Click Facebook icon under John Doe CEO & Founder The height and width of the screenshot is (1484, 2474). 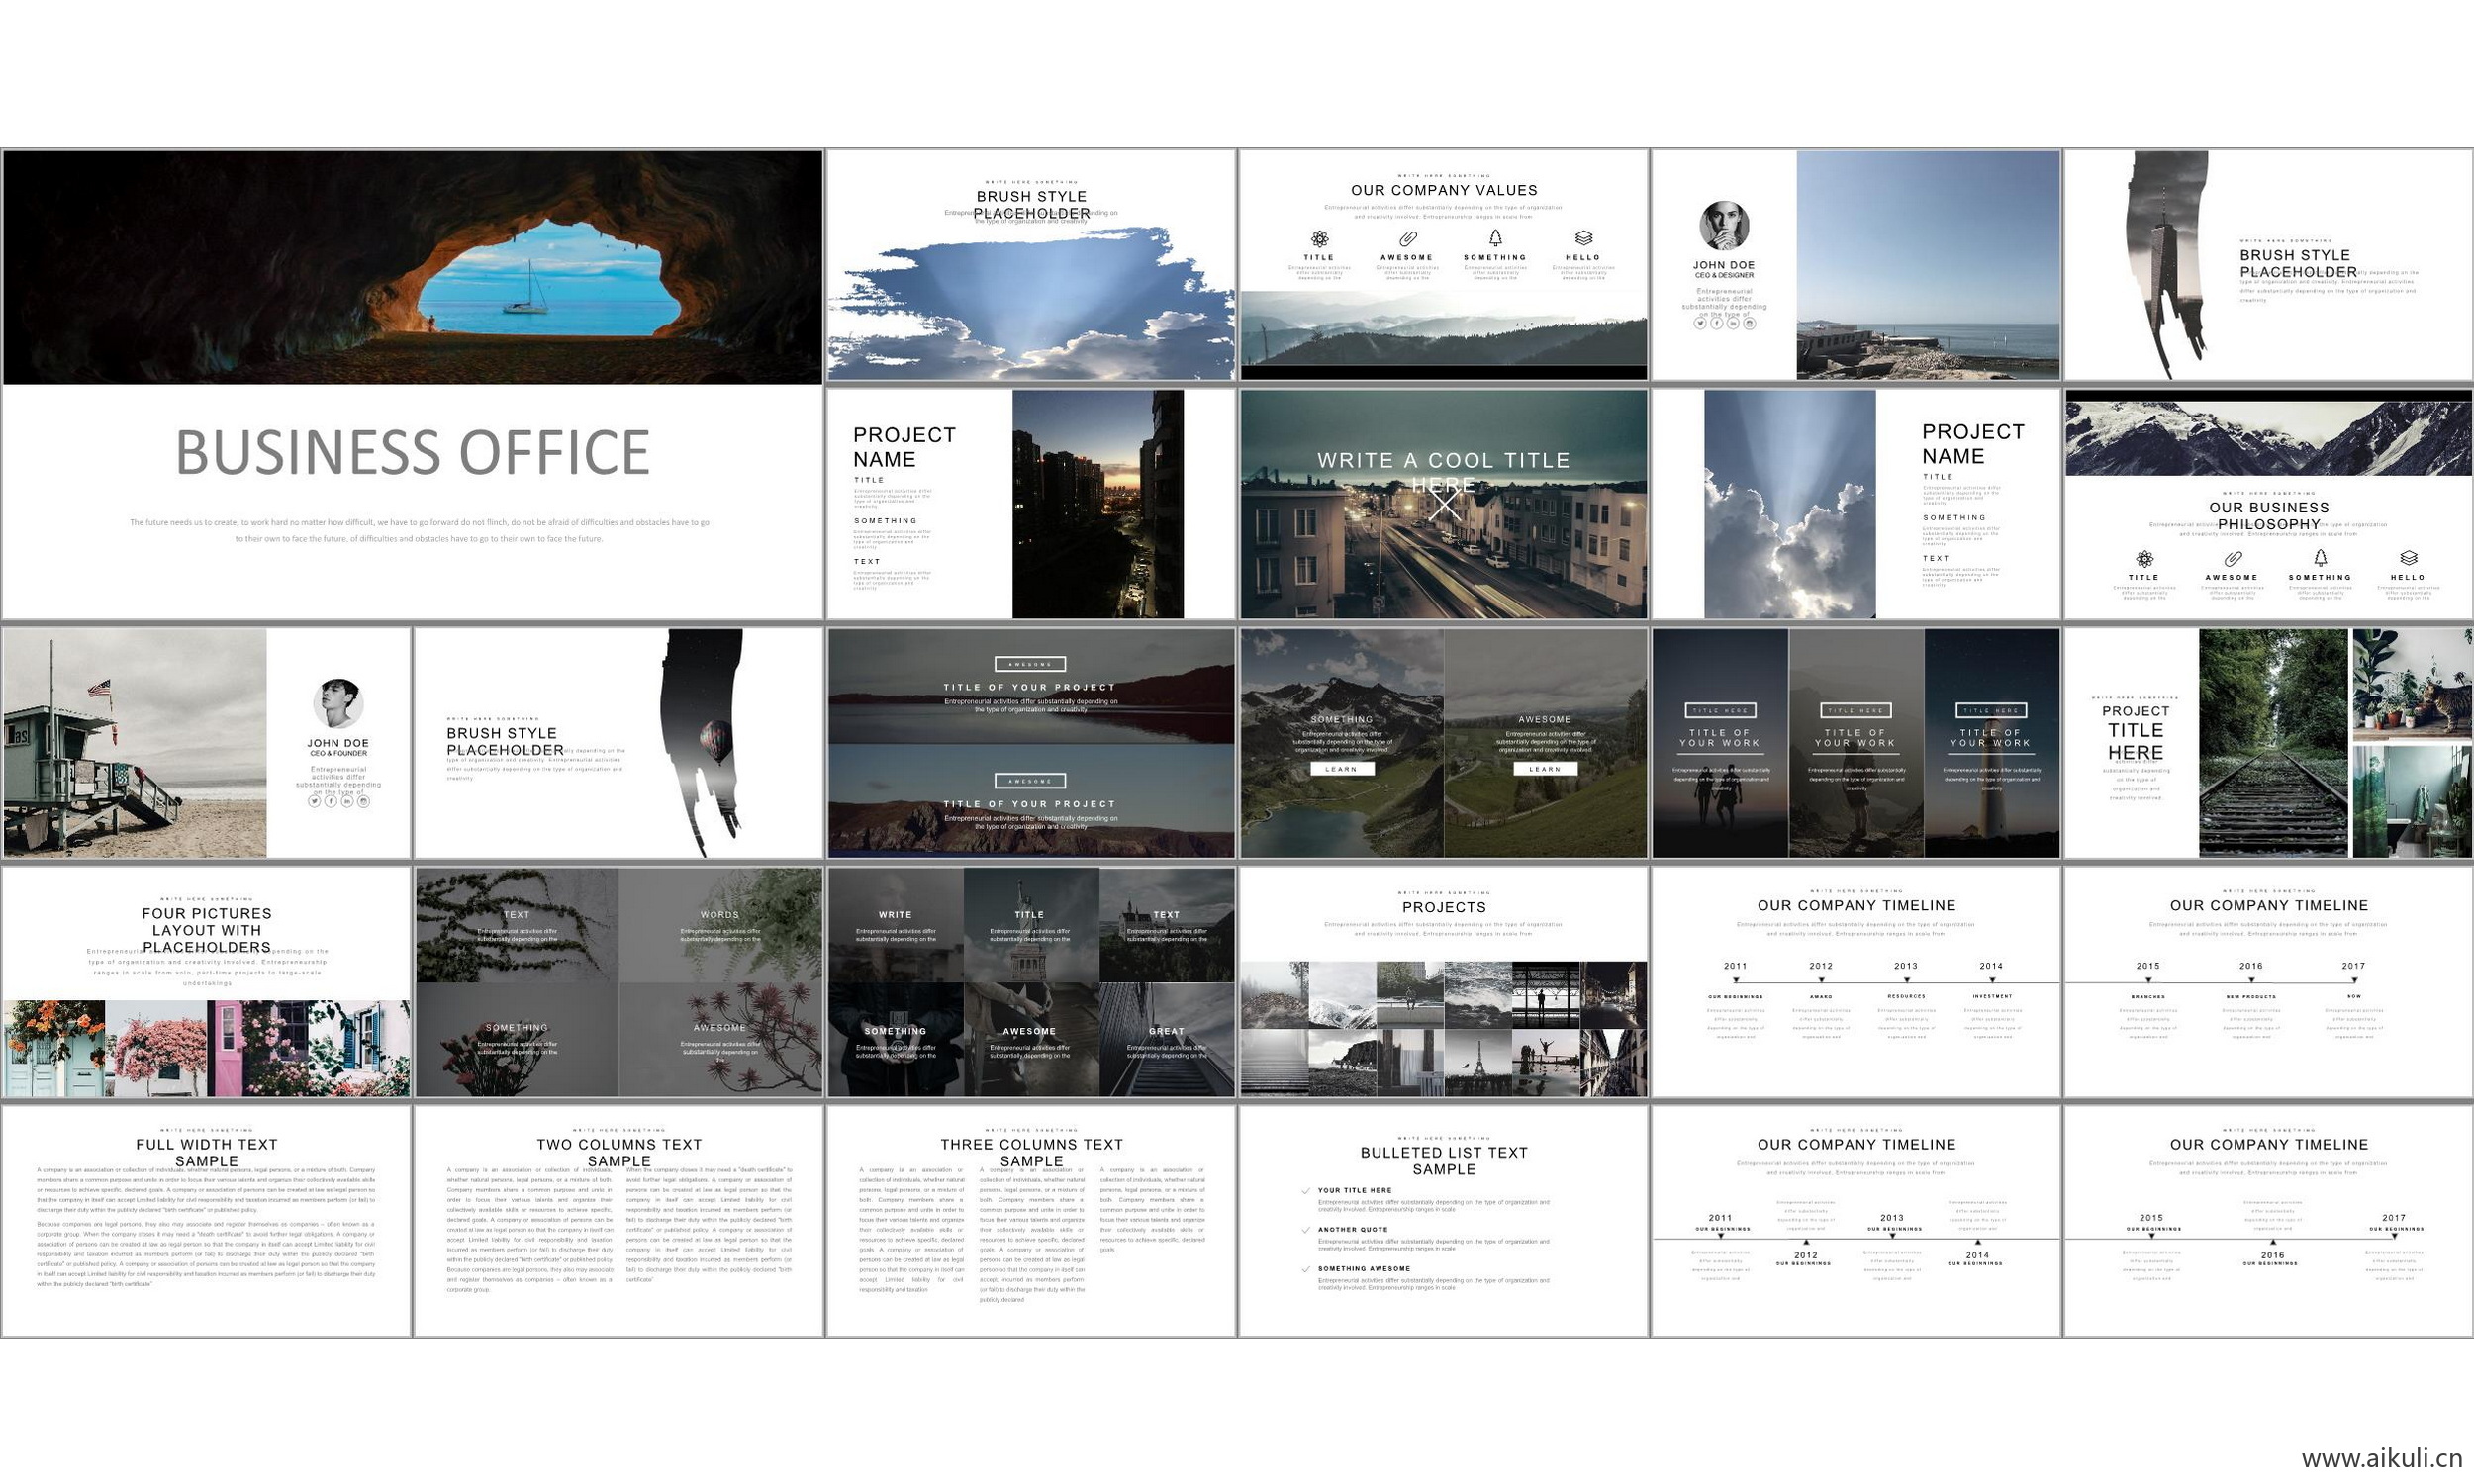[330, 801]
